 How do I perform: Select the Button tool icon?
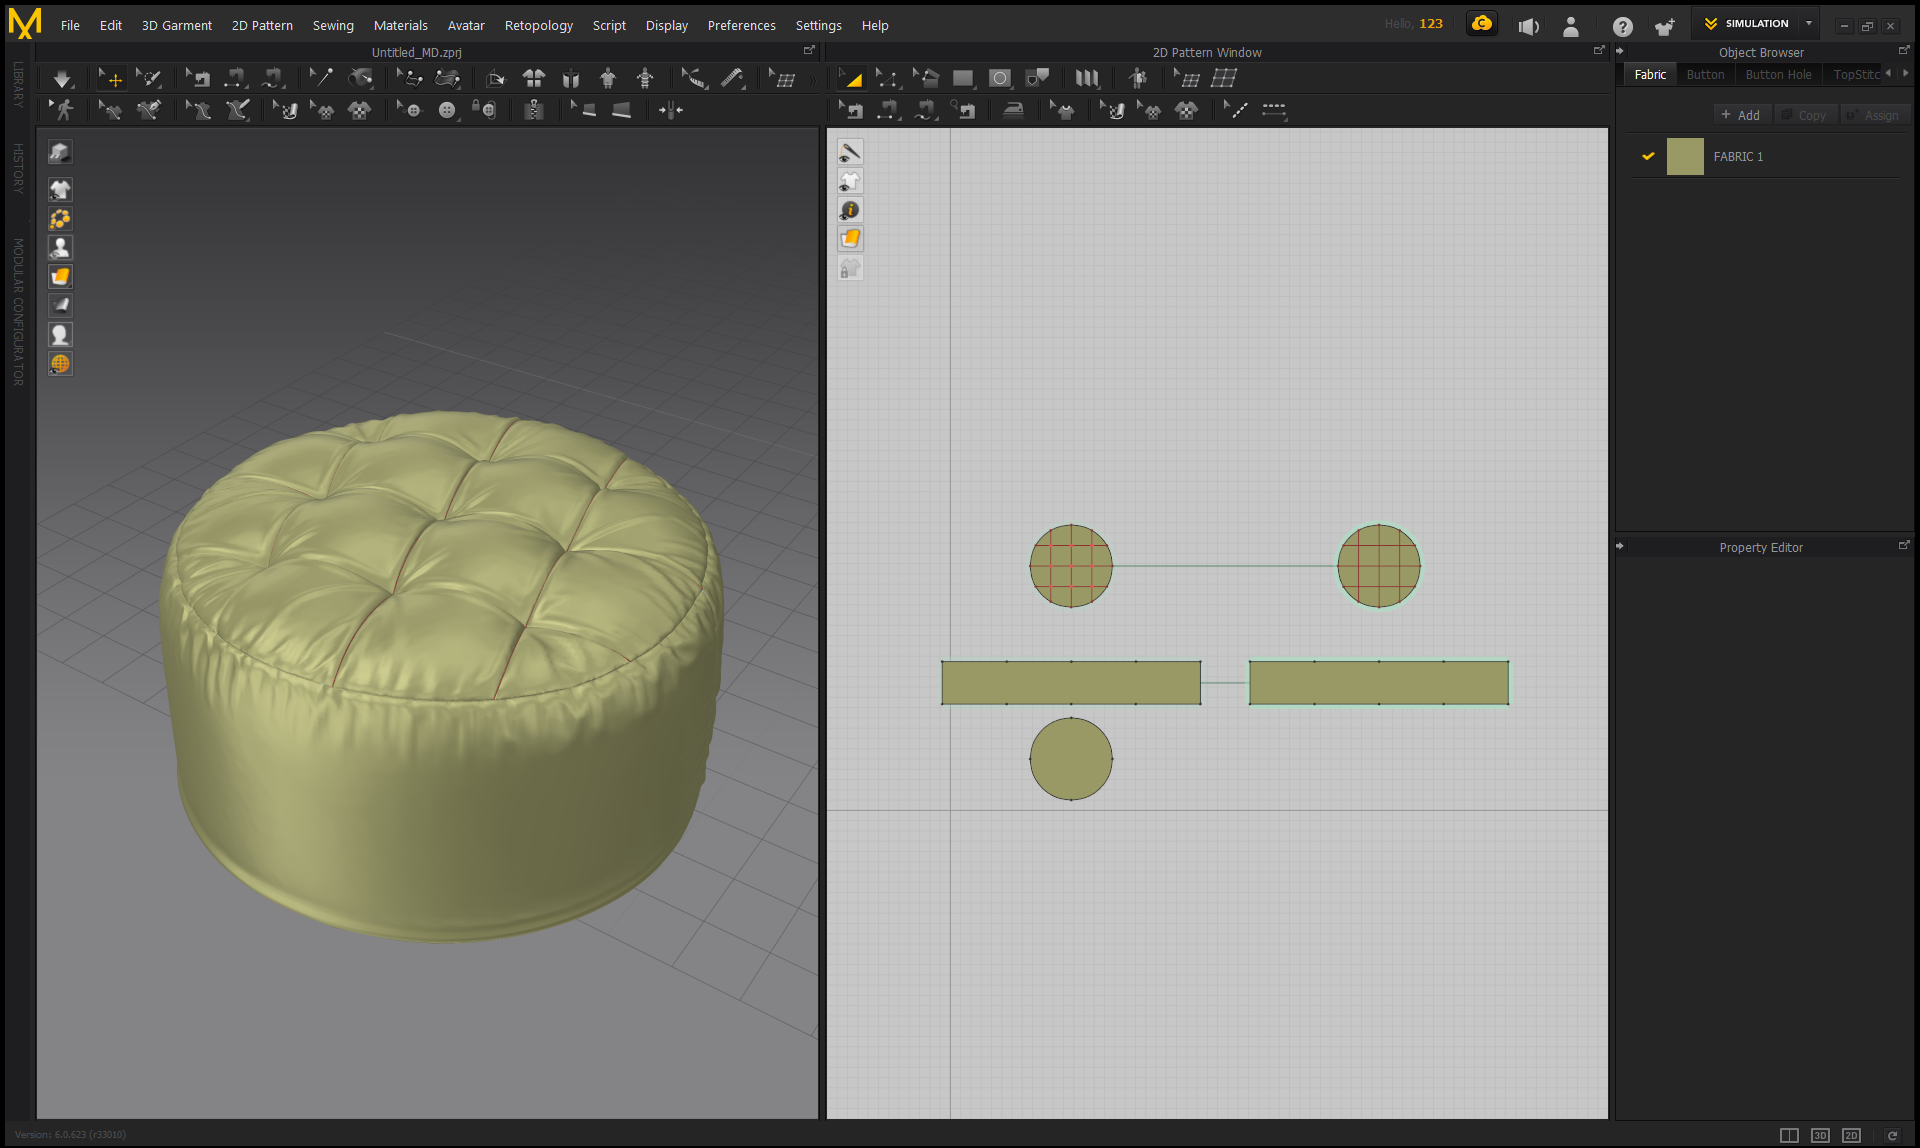tap(447, 110)
